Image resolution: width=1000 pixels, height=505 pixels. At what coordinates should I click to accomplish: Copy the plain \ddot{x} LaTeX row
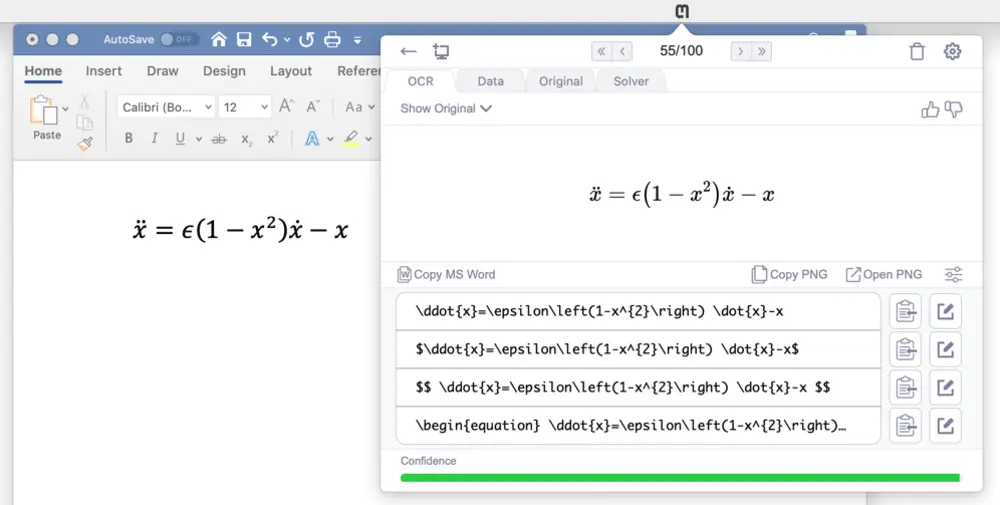point(906,311)
